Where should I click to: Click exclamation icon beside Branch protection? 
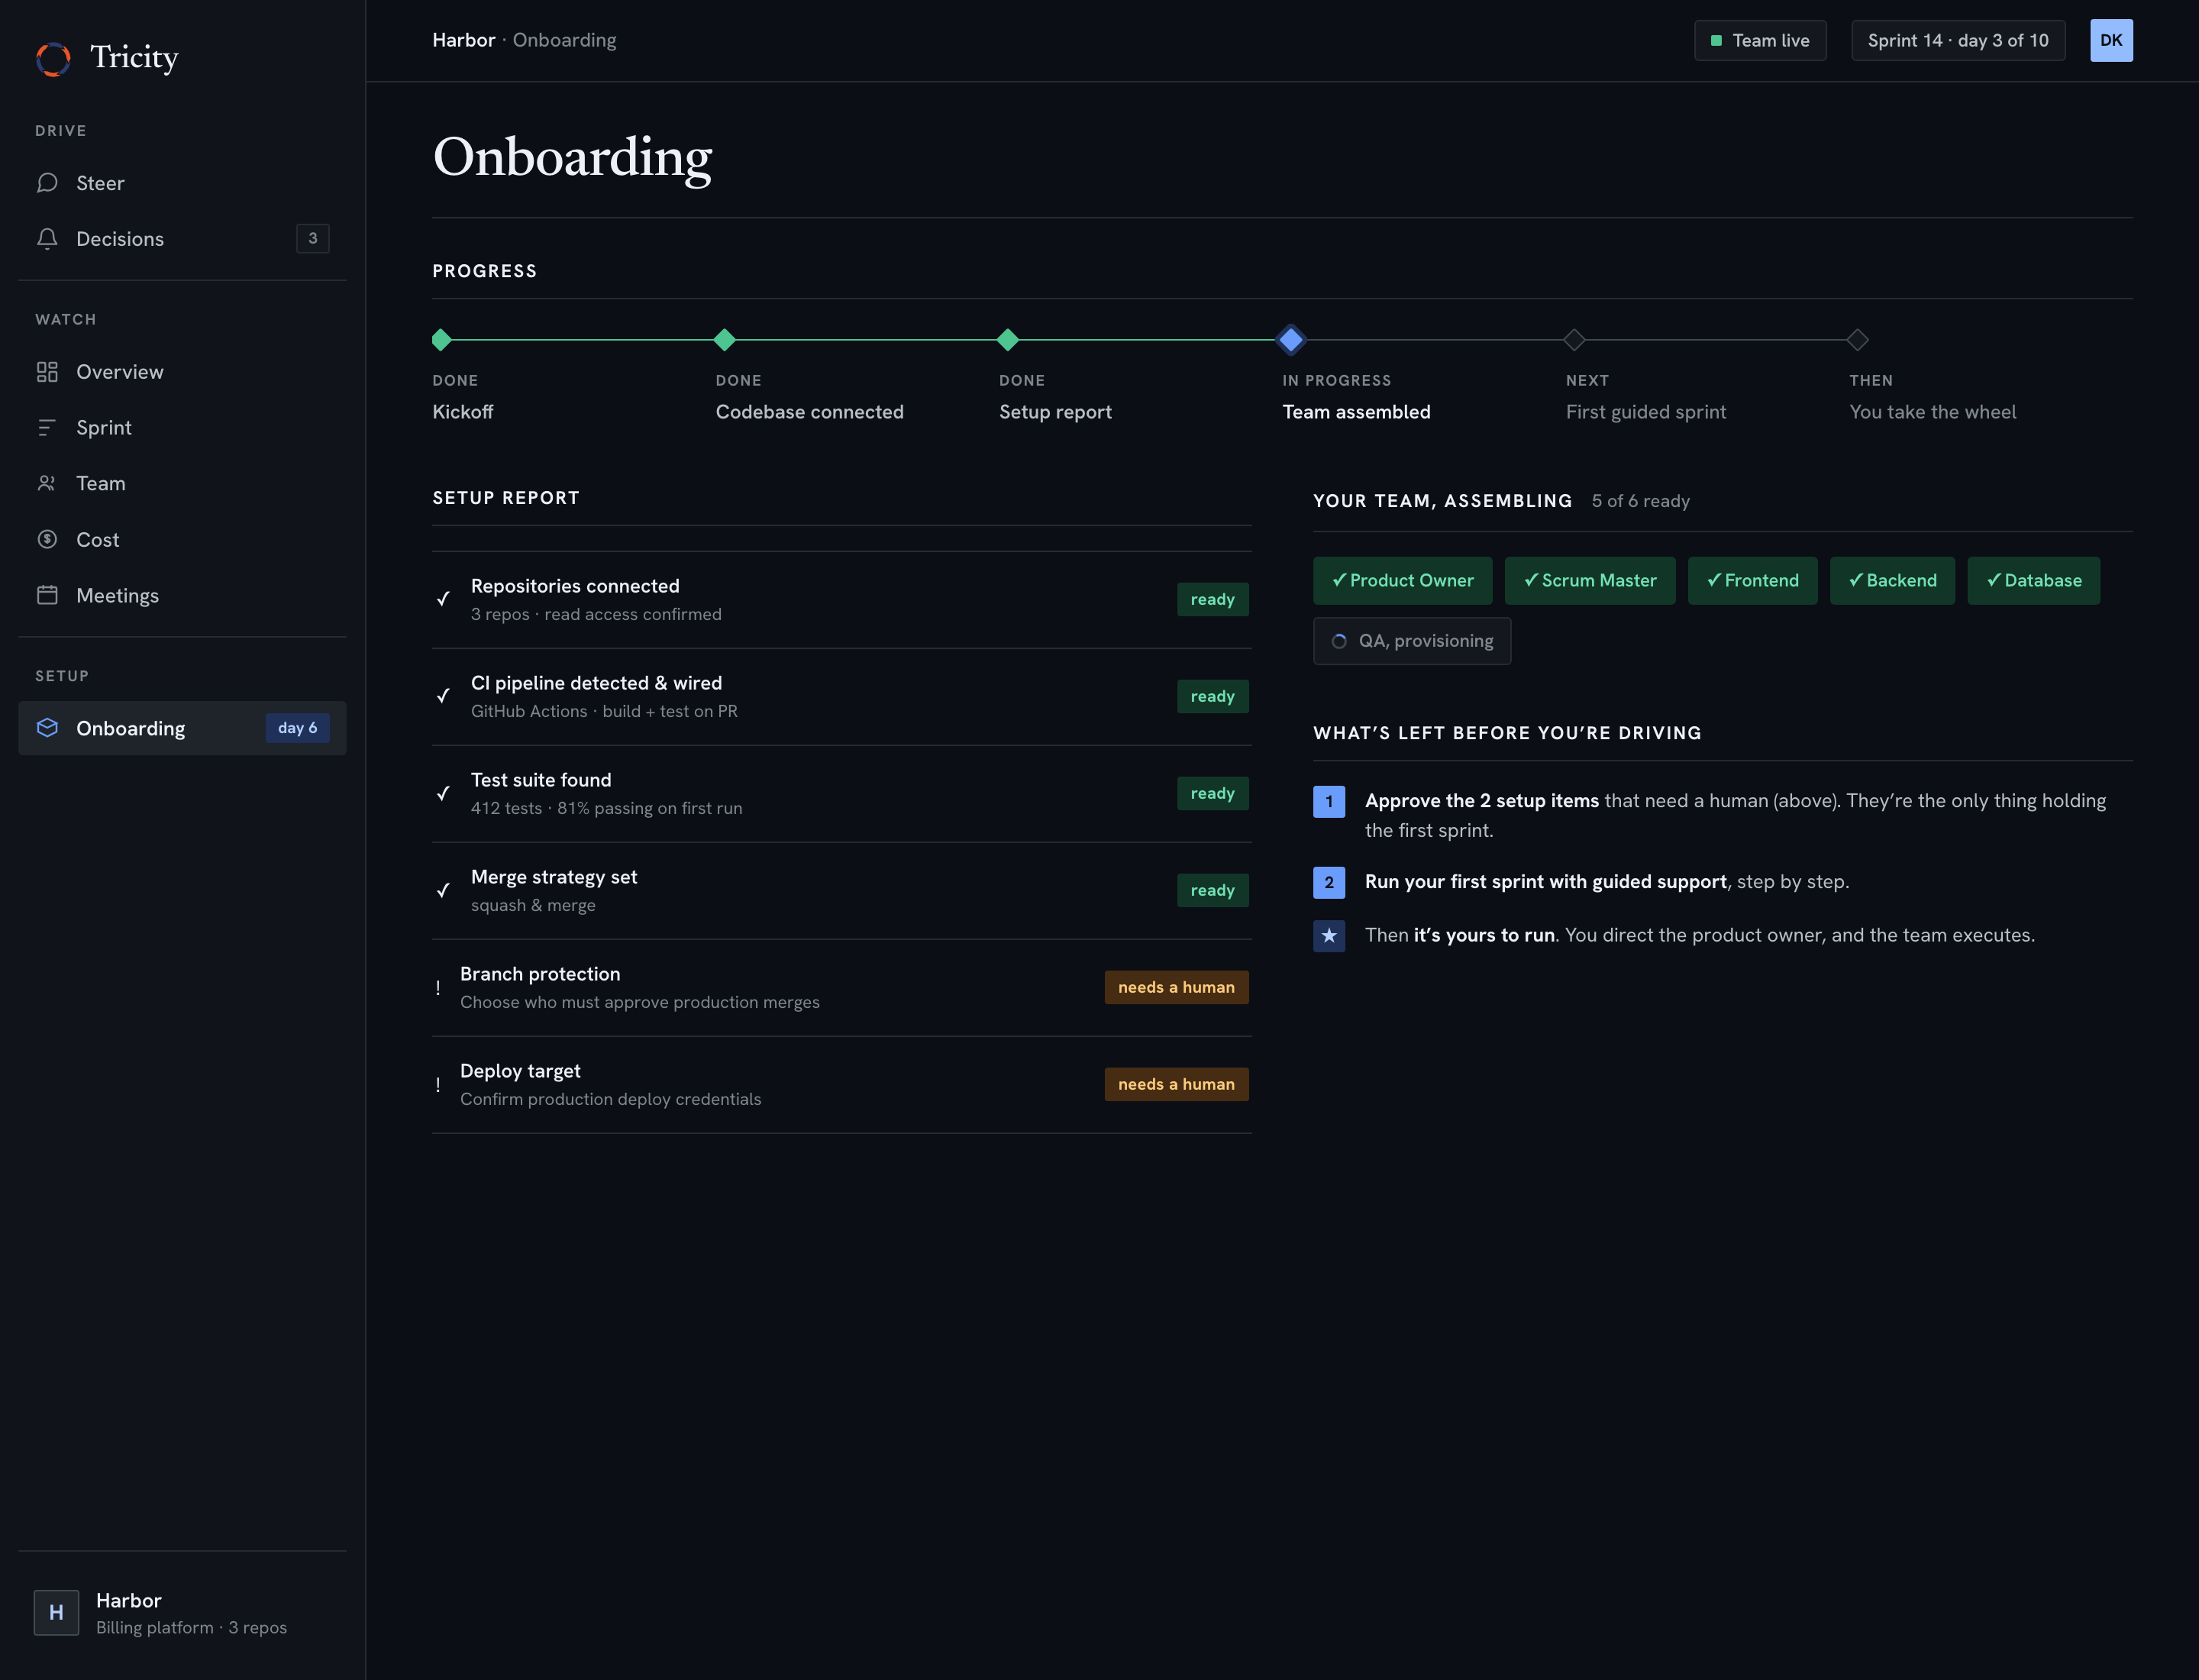pos(438,988)
